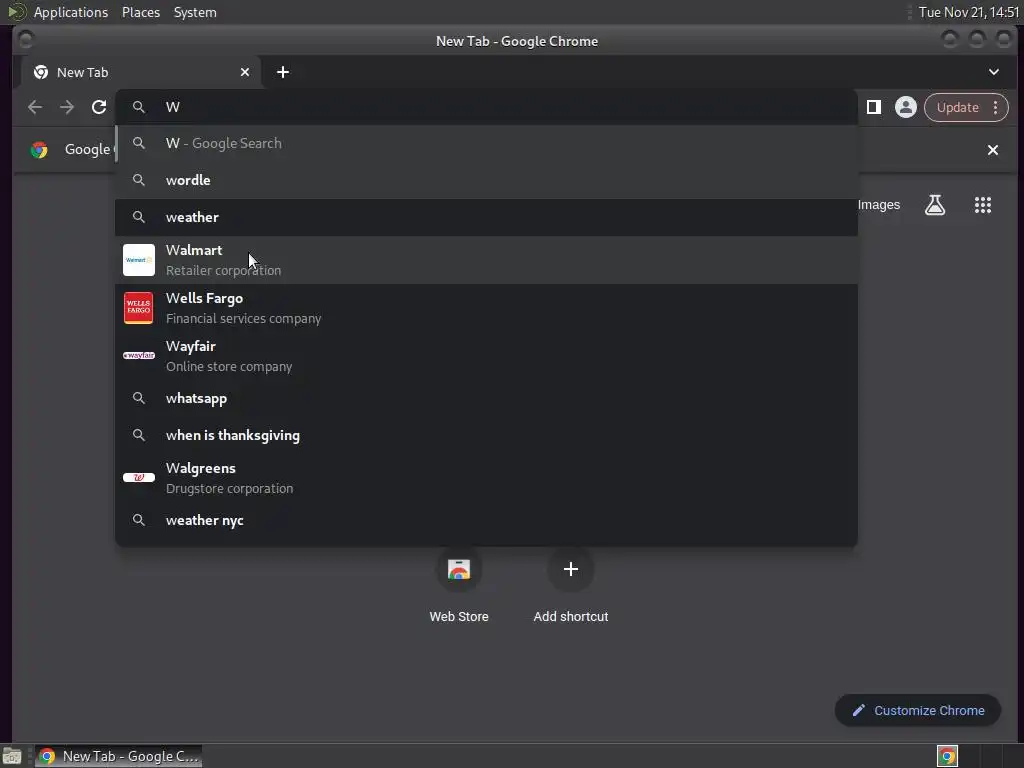Screen dimensions: 1024x768
Task: Open the profile avatar icon
Action: point(905,107)
